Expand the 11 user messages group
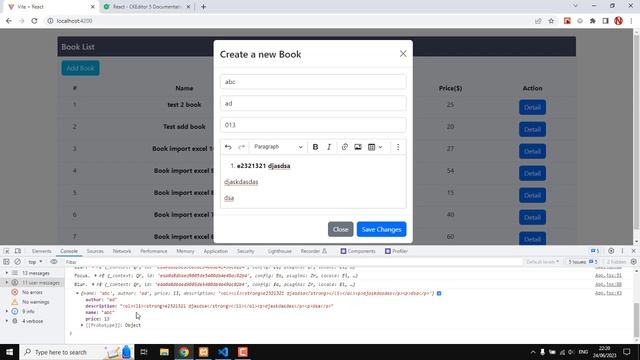The width and height of the screenshot is (640, 360). tap(7, 282)
